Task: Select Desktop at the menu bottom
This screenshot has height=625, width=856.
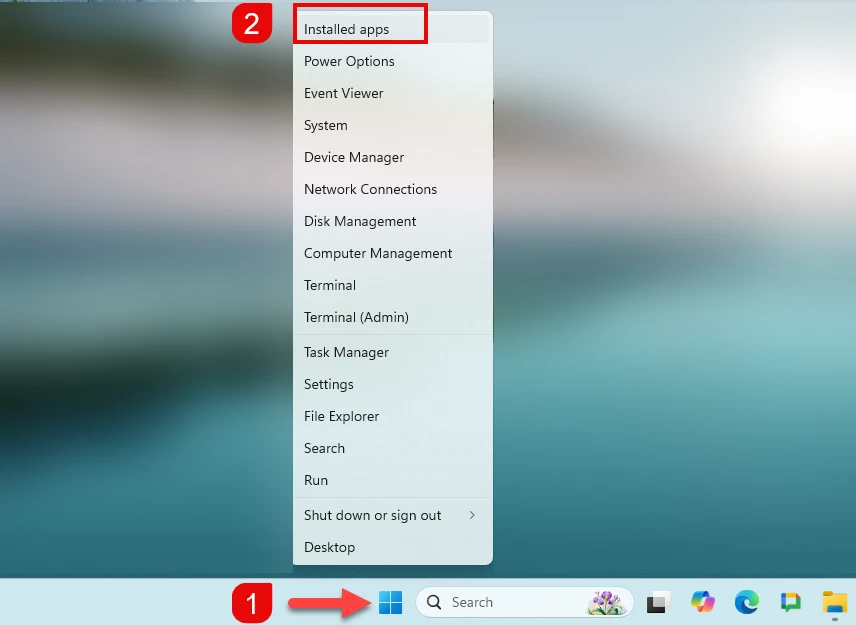Action: coord(393,547)
